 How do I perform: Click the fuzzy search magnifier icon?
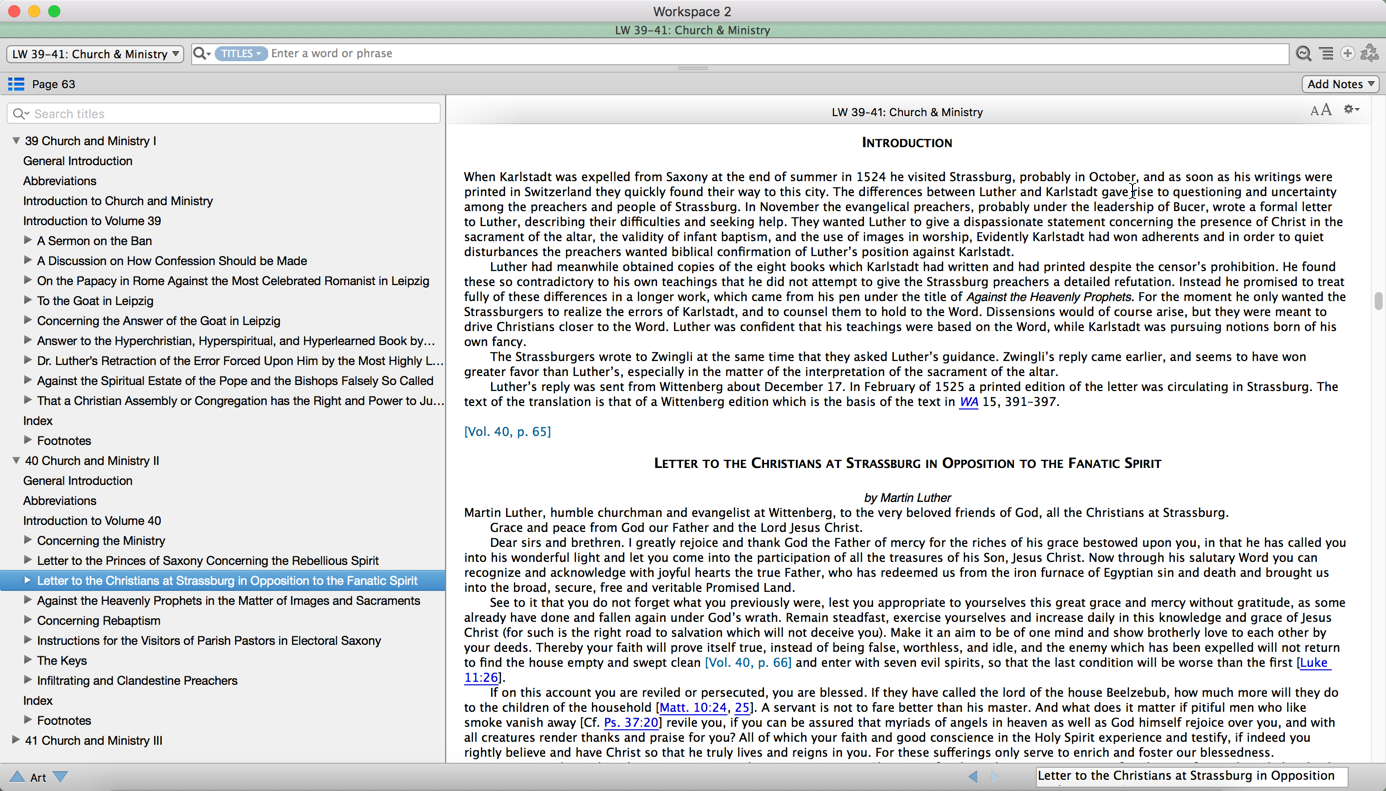(1304, 54)
